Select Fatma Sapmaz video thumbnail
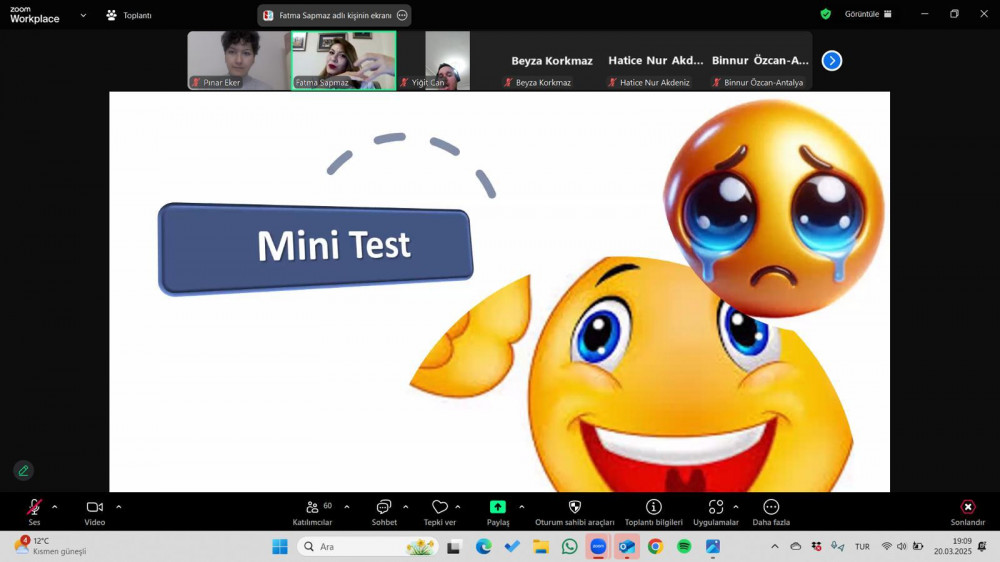 (x=344, y=61)
